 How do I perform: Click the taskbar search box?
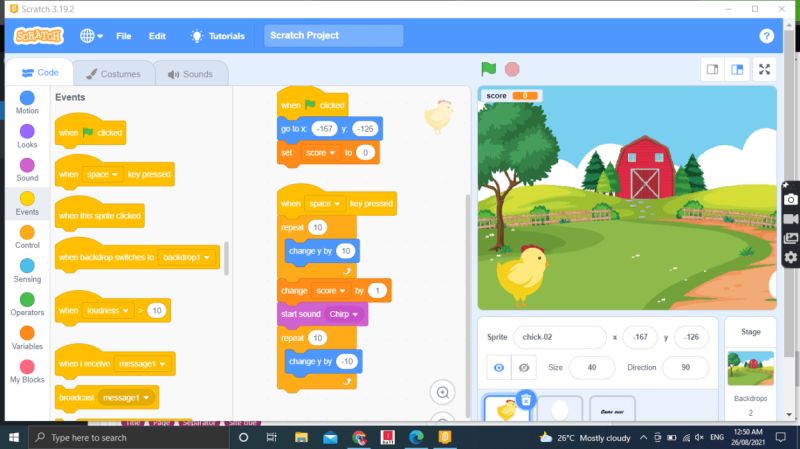[x=128, y=437]
